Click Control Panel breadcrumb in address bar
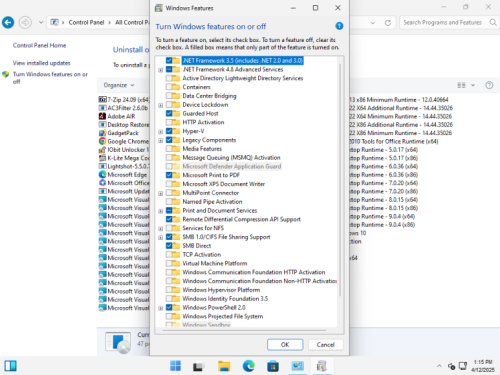The image size is (500, 375). pyautogui.click(x=86, y=22)
